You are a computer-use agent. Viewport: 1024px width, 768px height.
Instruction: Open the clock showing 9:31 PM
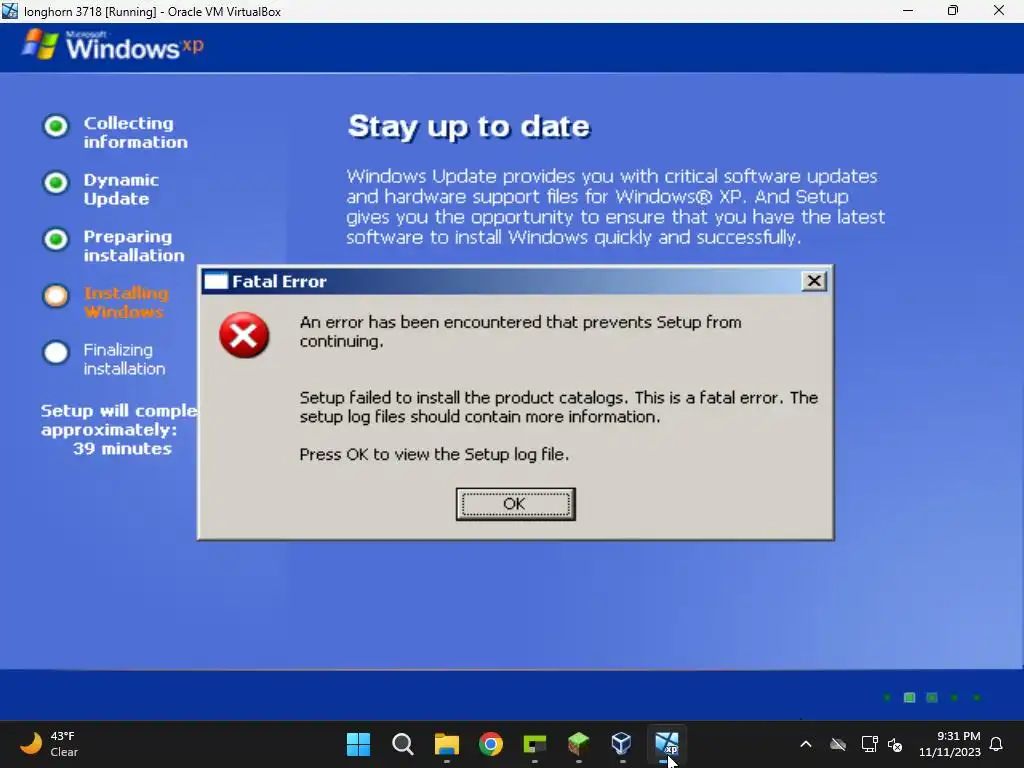tap(950, 744)
